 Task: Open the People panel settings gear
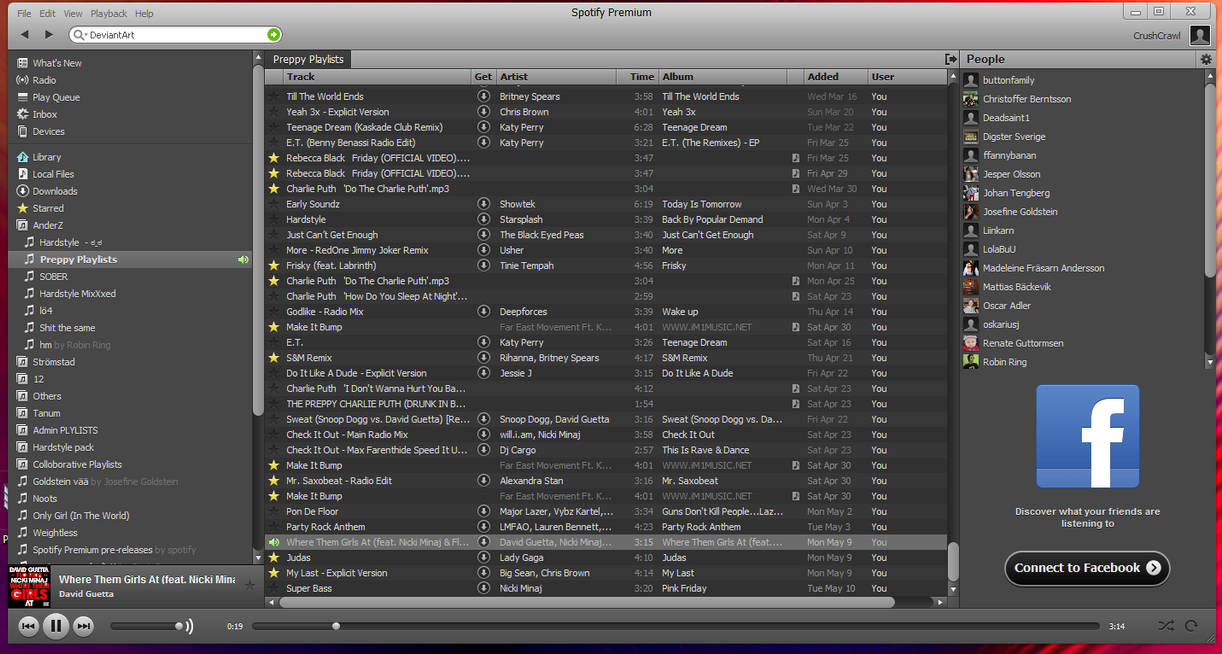tap(1207, 59)
